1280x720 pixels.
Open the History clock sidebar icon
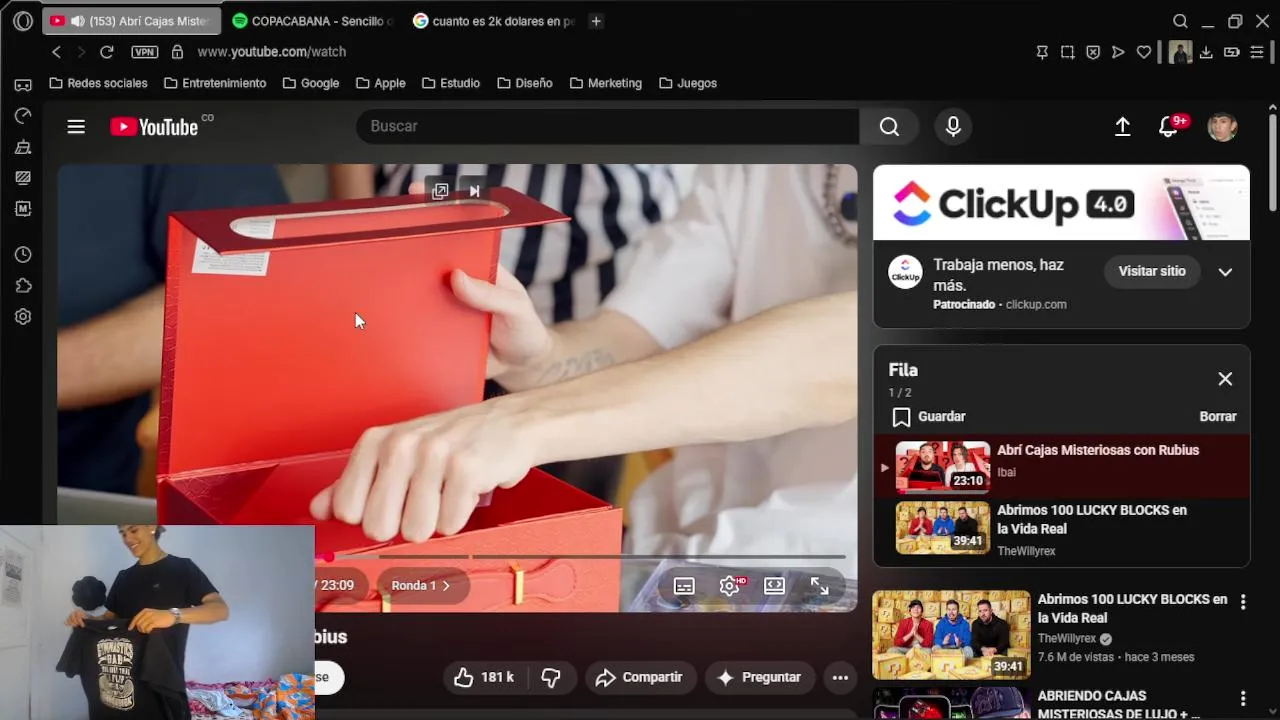click(x=23, y=255)
